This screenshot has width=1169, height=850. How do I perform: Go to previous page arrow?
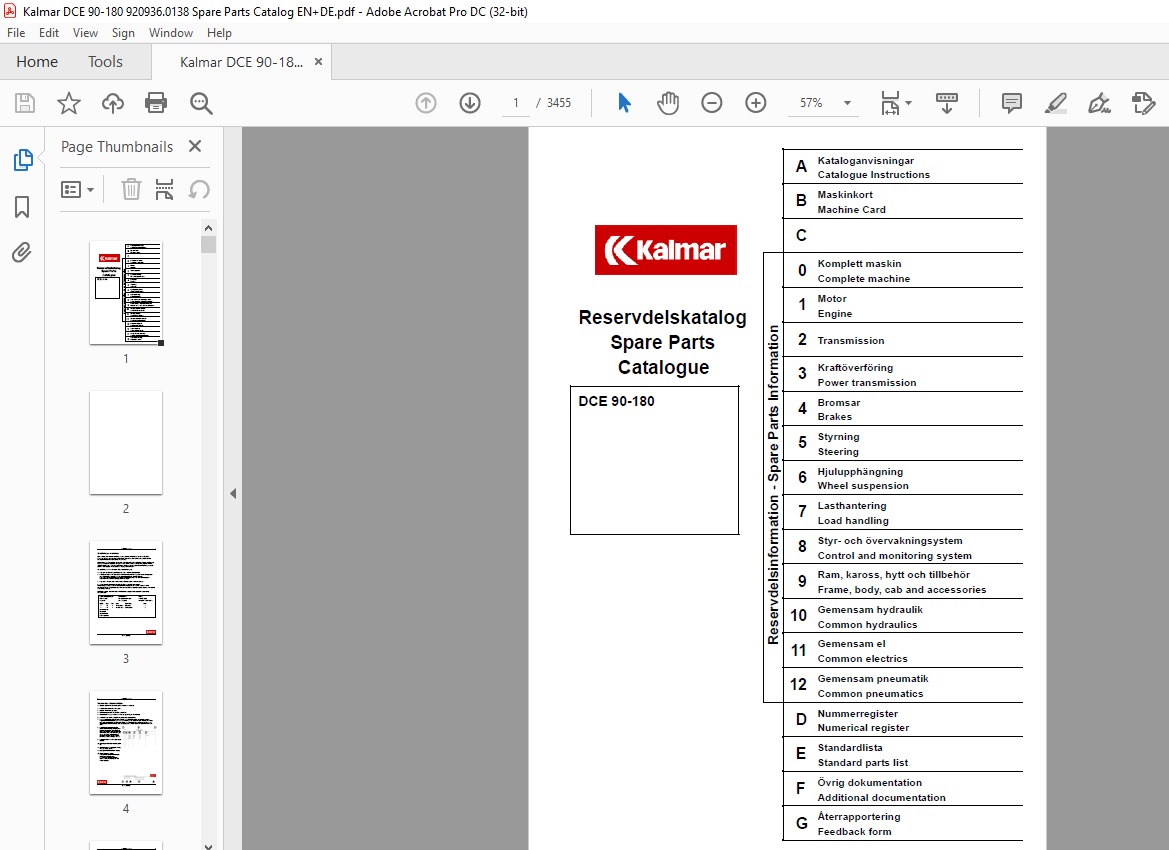pyautogui.click(x=426, y=103)
